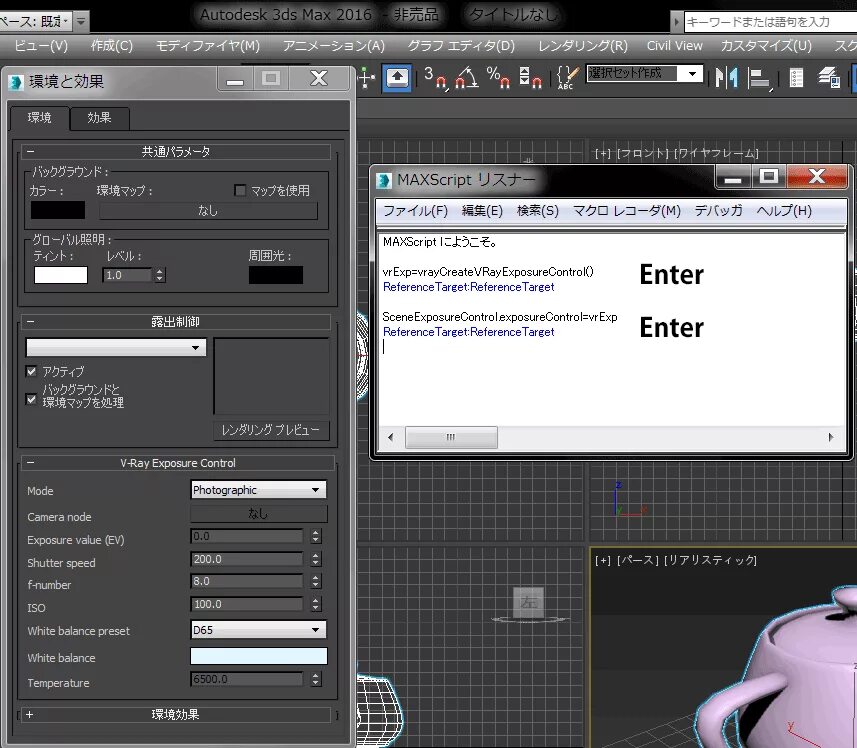Toggle マップを使用 checkbox
This screenshot has width=857, height=748.
[x=239, y=190]
